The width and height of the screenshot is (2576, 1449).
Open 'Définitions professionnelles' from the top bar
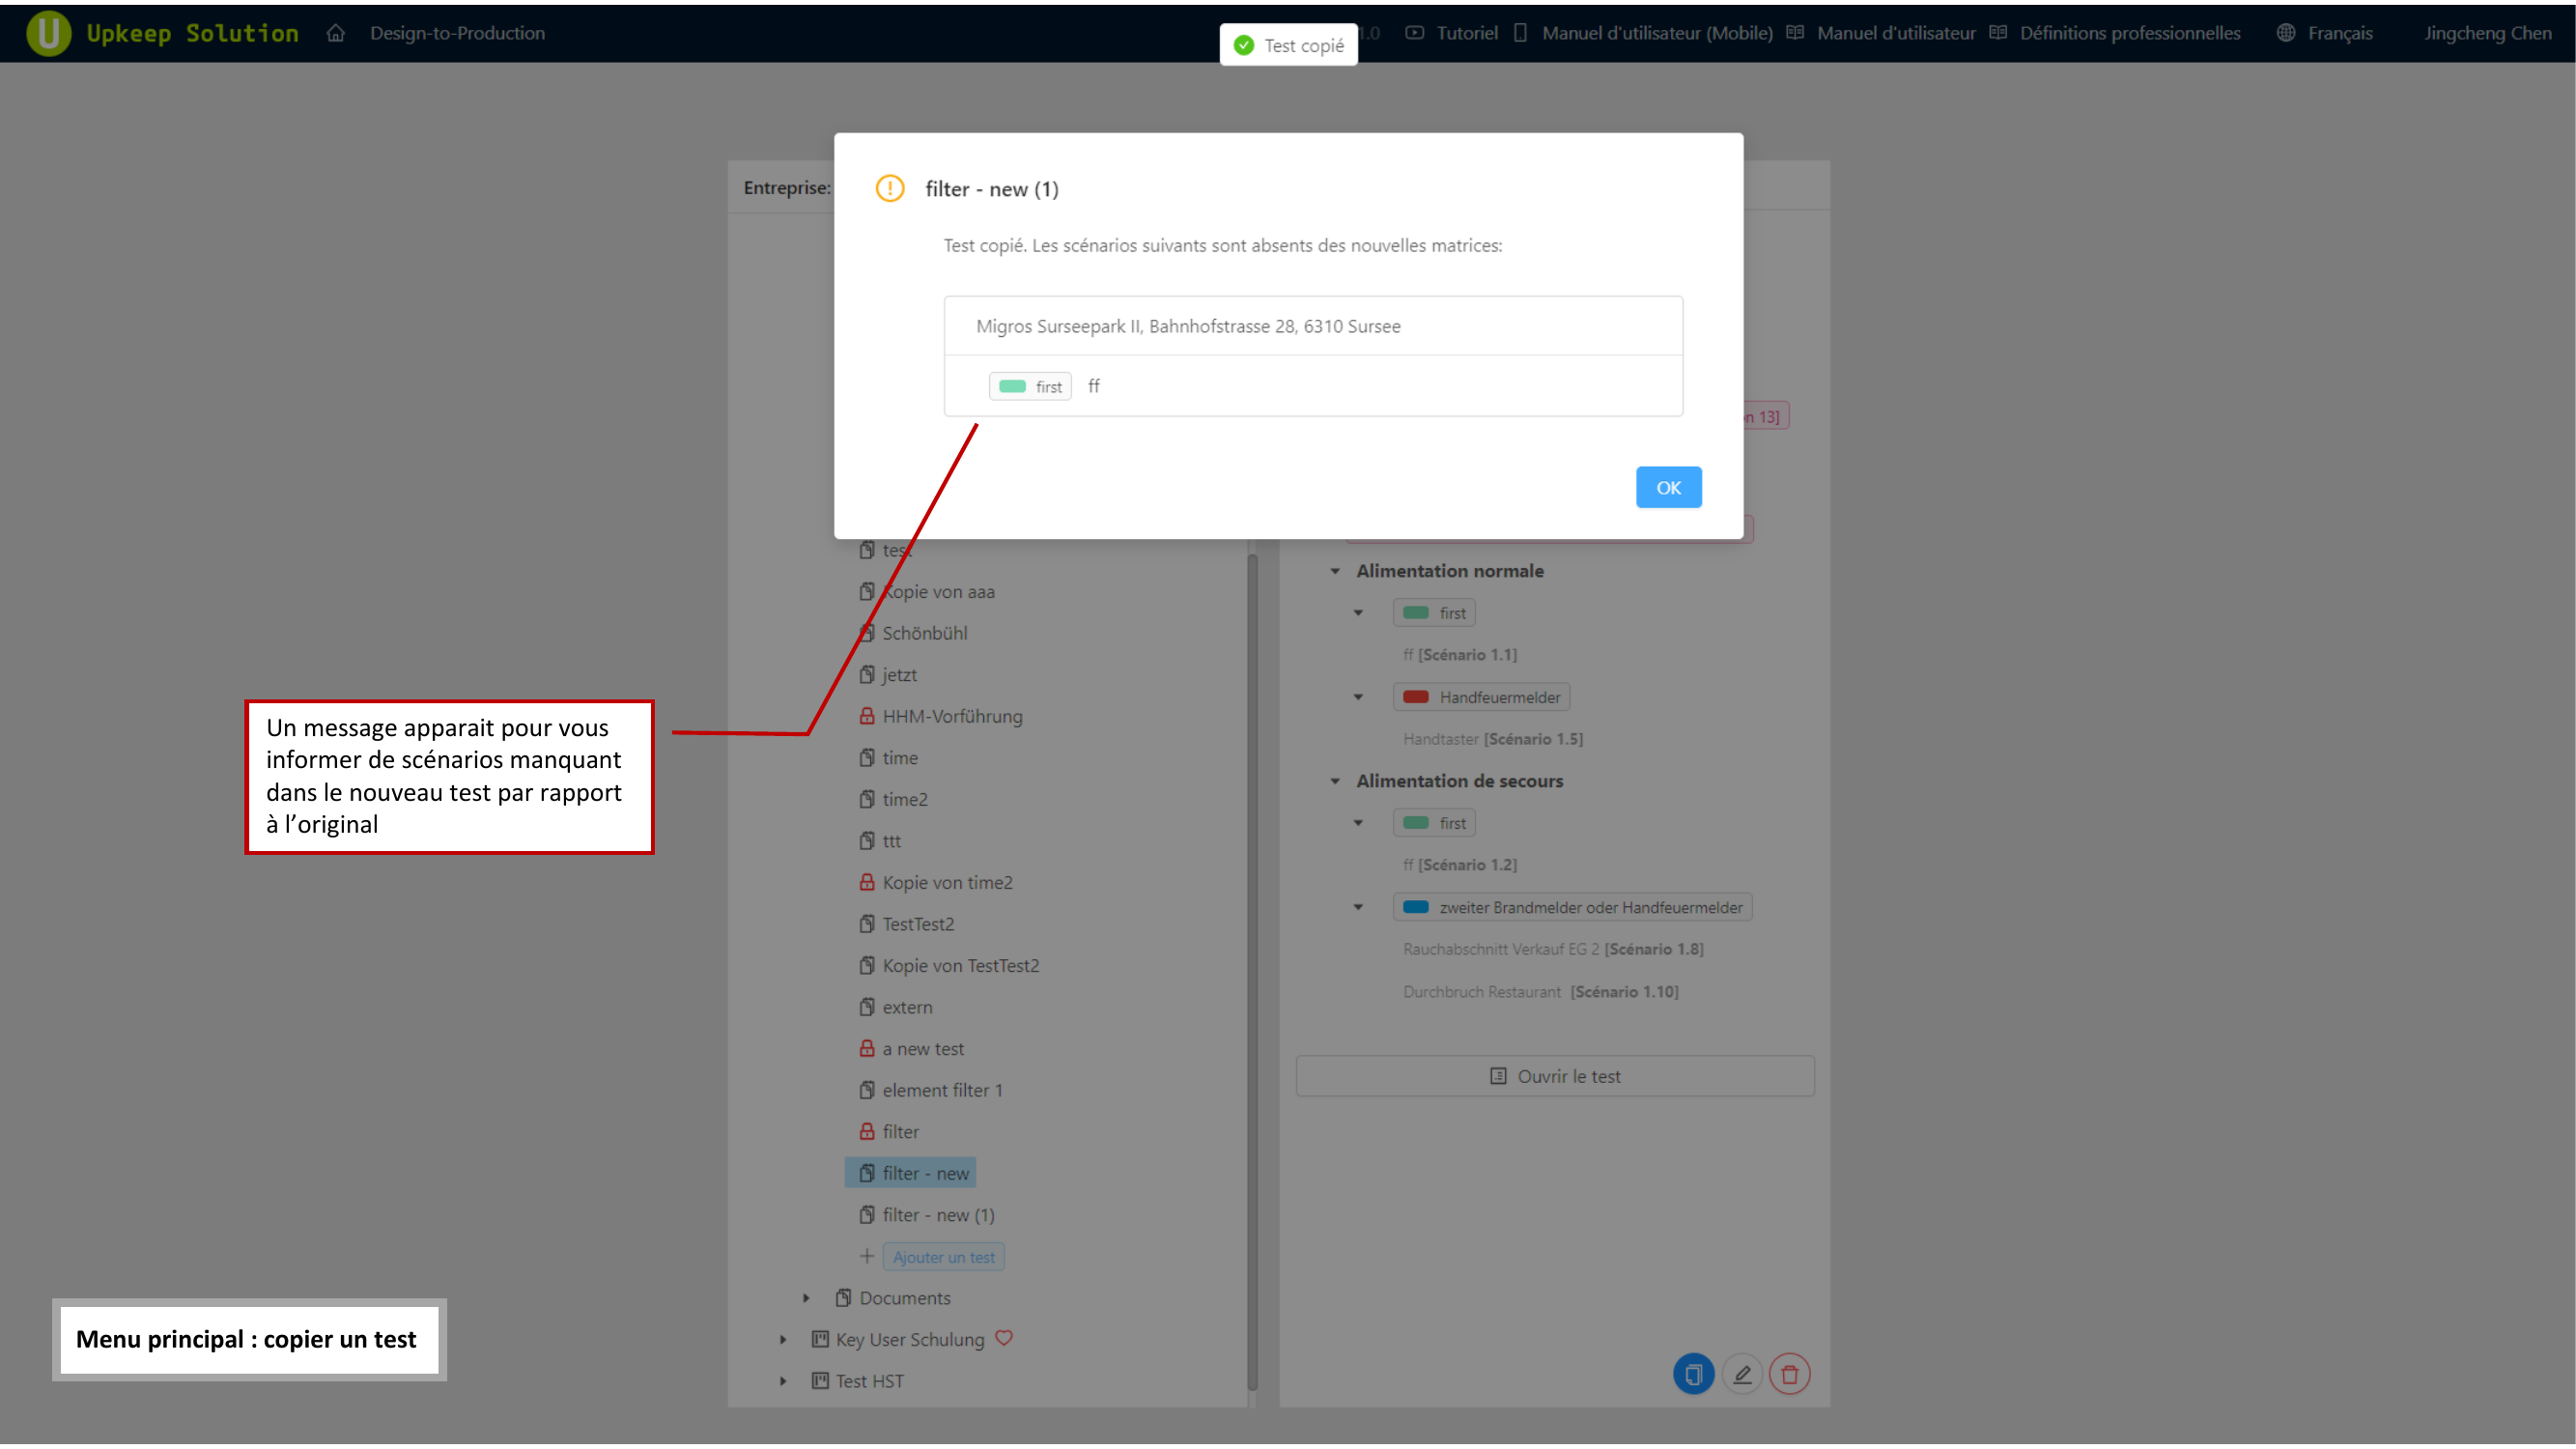coord(2130,33)
